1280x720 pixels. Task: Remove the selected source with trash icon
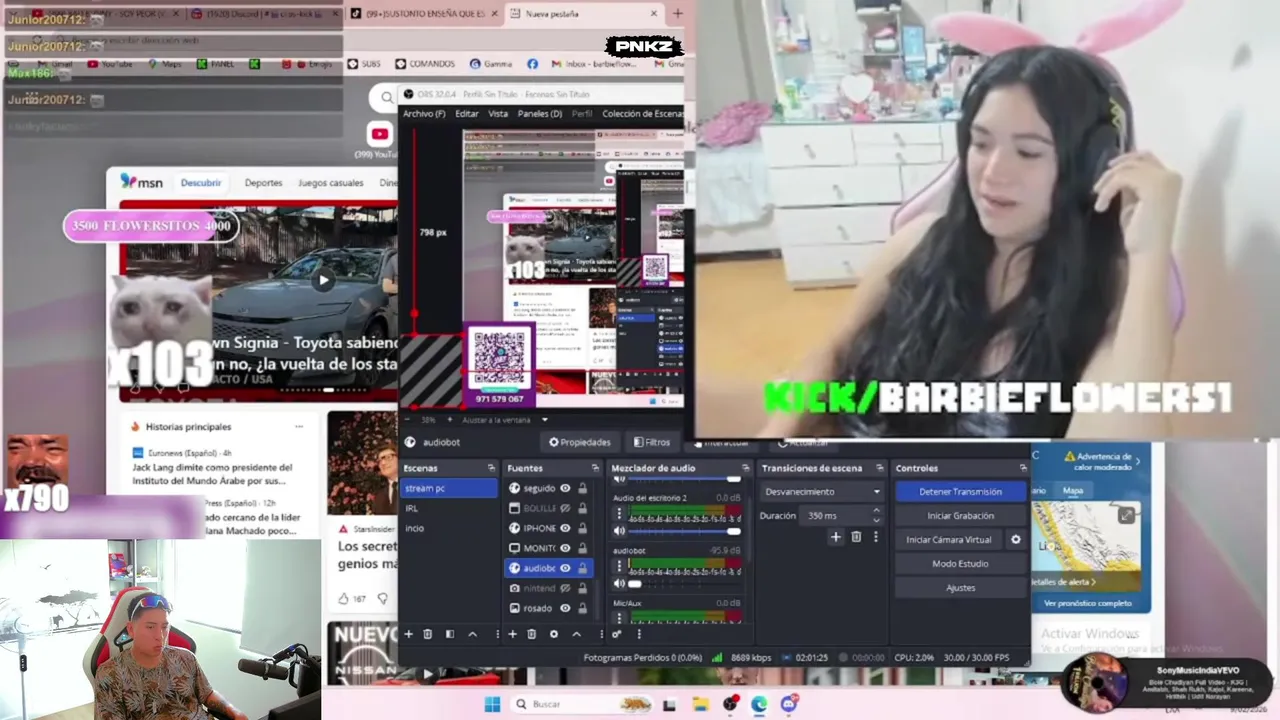(531, 634)
